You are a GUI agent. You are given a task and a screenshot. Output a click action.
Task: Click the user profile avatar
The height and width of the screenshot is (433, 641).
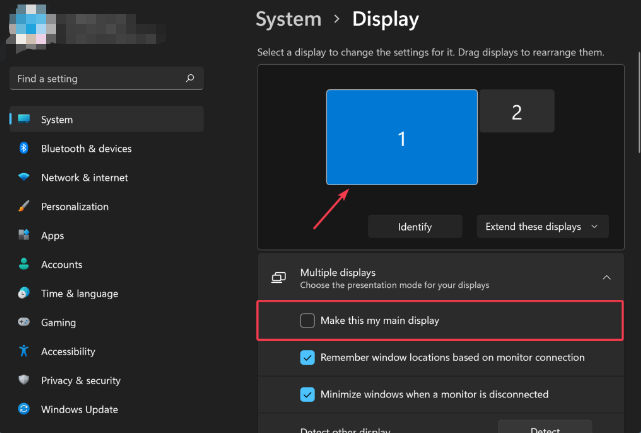[33, 27]
